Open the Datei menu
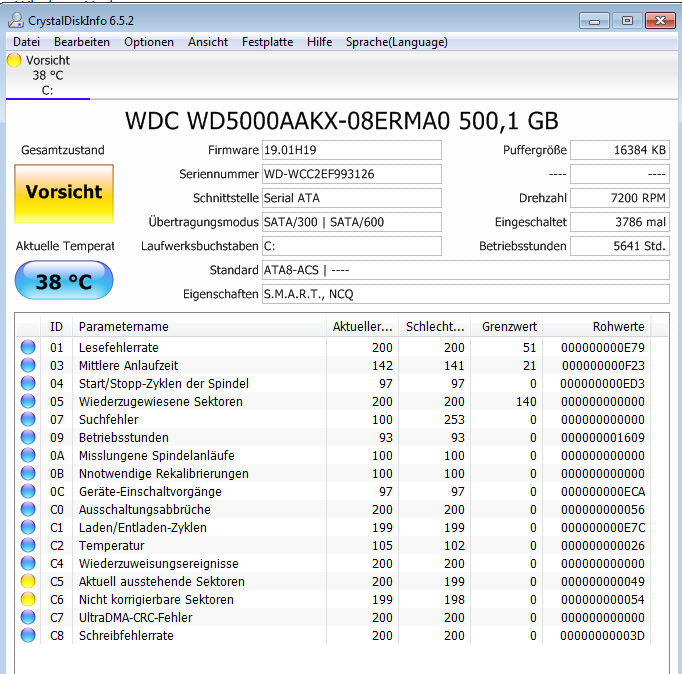Screen dimensions: 682x674 click(x=27, y=42)
